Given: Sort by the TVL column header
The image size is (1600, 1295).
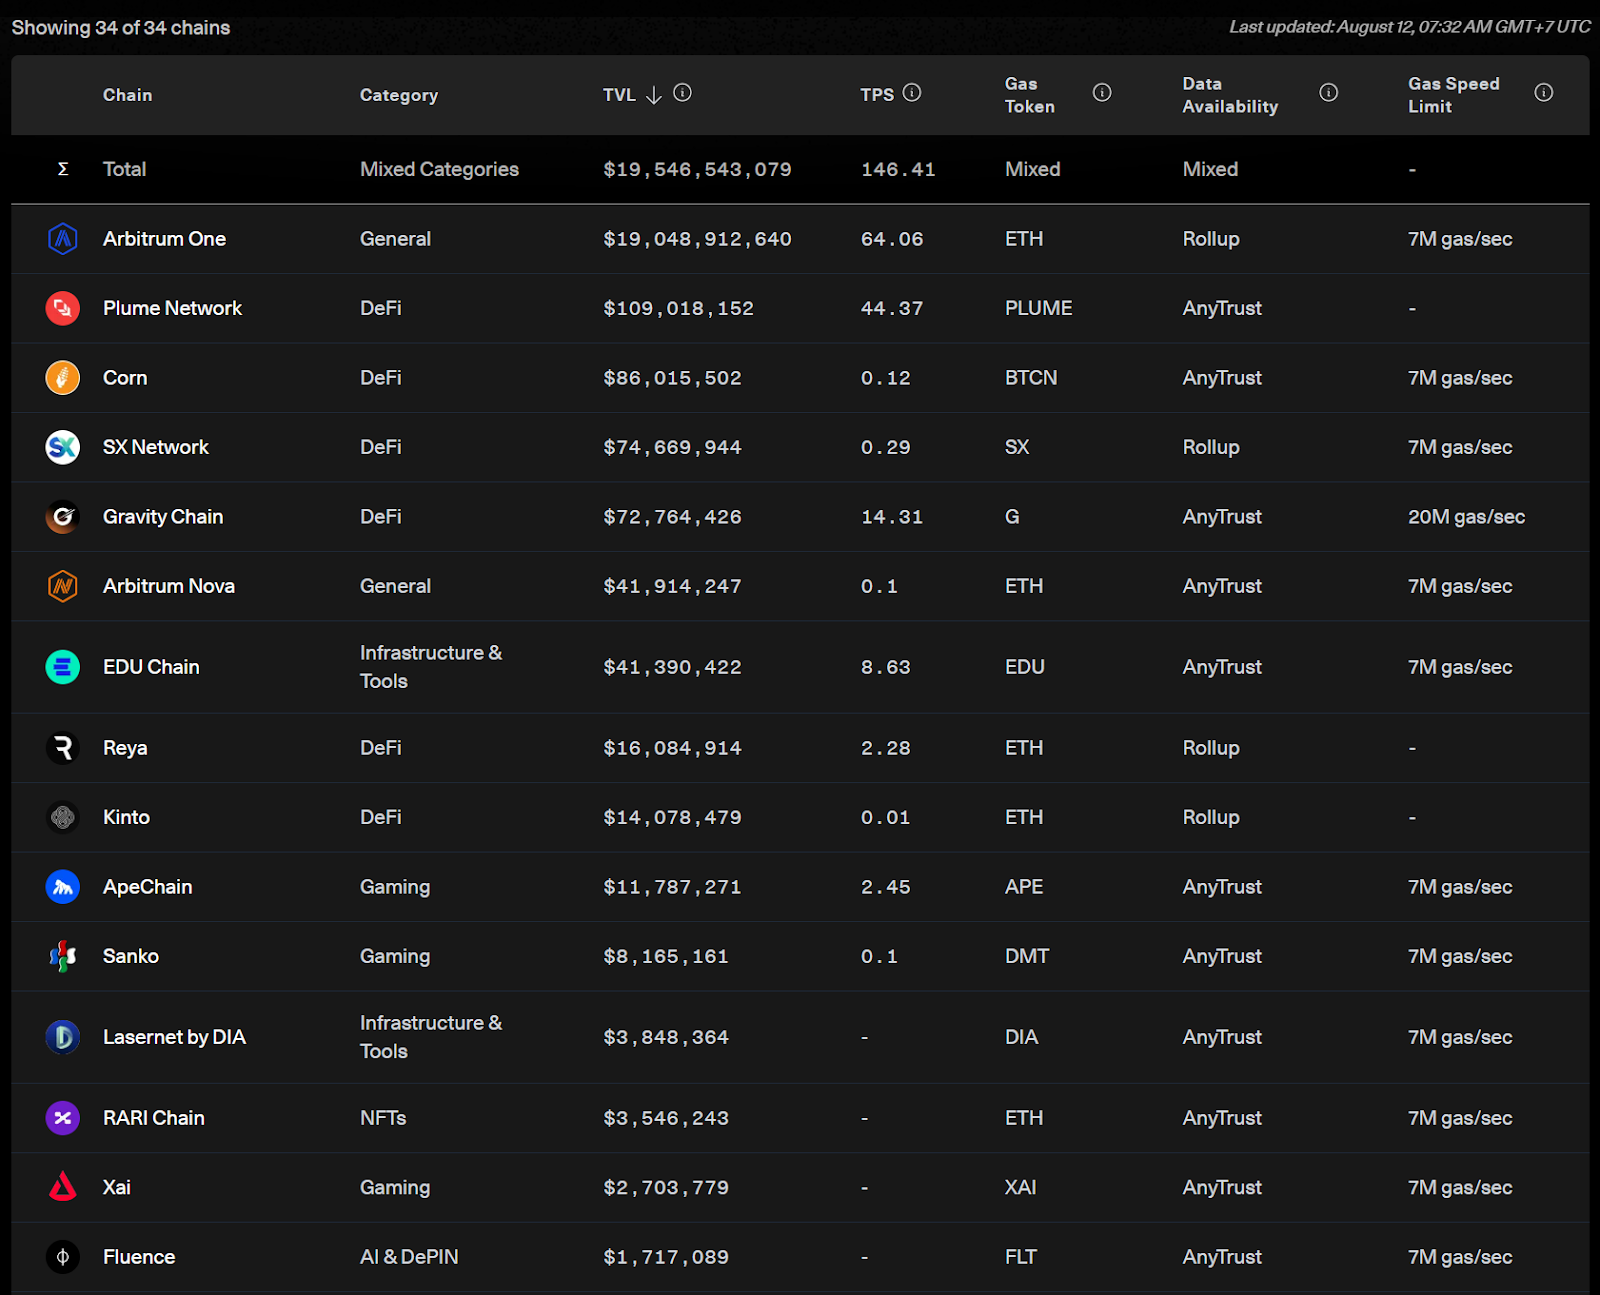Looking at the screenshot, I should tap(619, 95).
